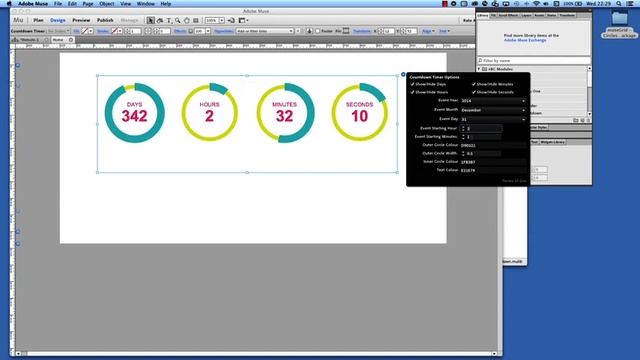This screenshot has width=640, height=360.
Task: Open the View menu
Action: point(125,4)
